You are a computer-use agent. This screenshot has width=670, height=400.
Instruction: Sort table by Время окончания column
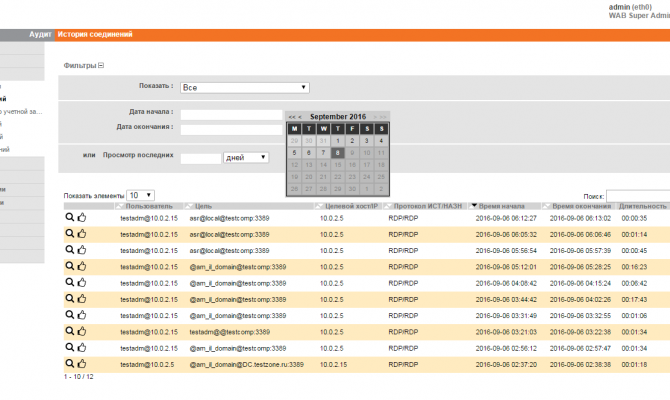point(579,206)
